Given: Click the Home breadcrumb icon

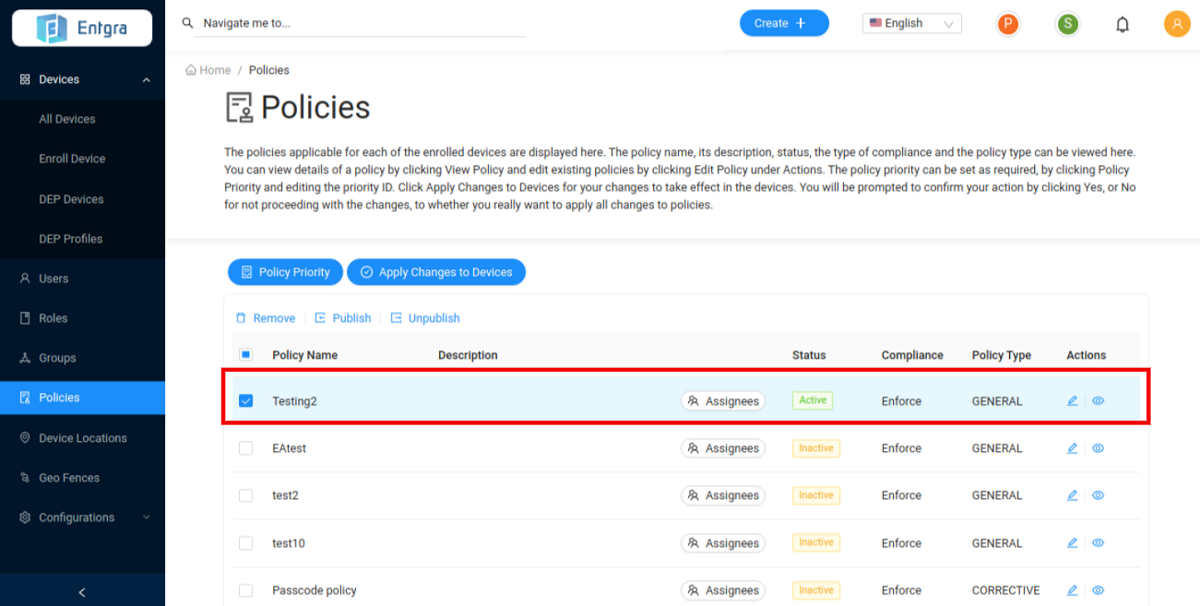Looking at the screenshot, I should [x=191, y=70].
